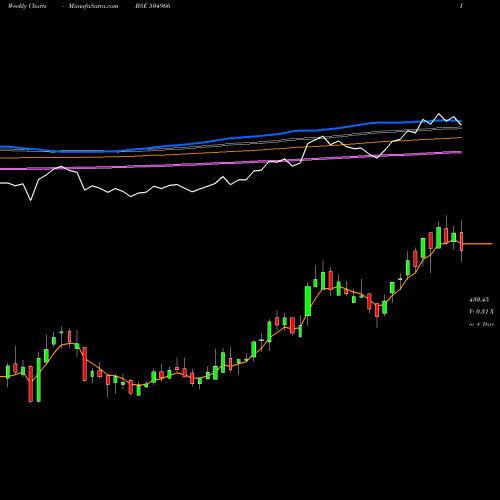The height and width of the screenshot is (500, 500).
Task: Select the tallest green candle at the far left
Action: tap(39, 380)
